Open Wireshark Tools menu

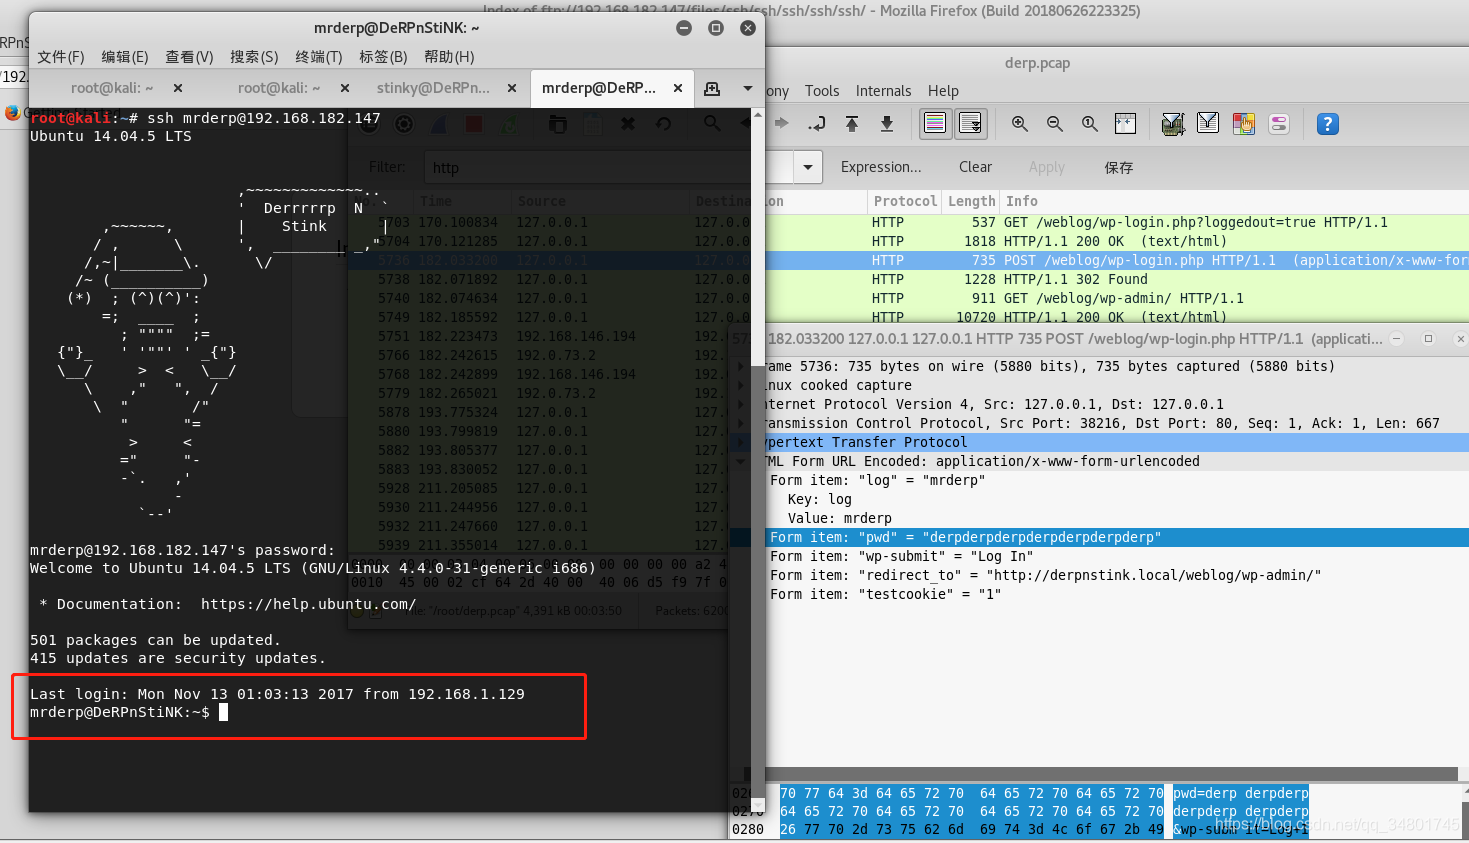click(x=822, y=91)
